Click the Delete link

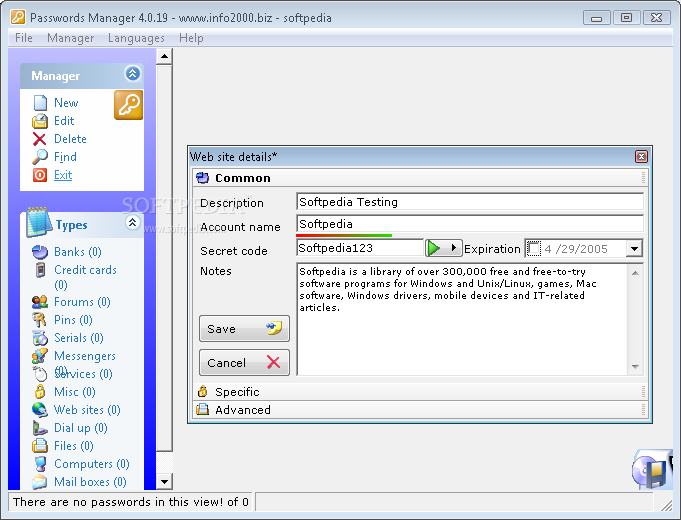coord(70,139)
